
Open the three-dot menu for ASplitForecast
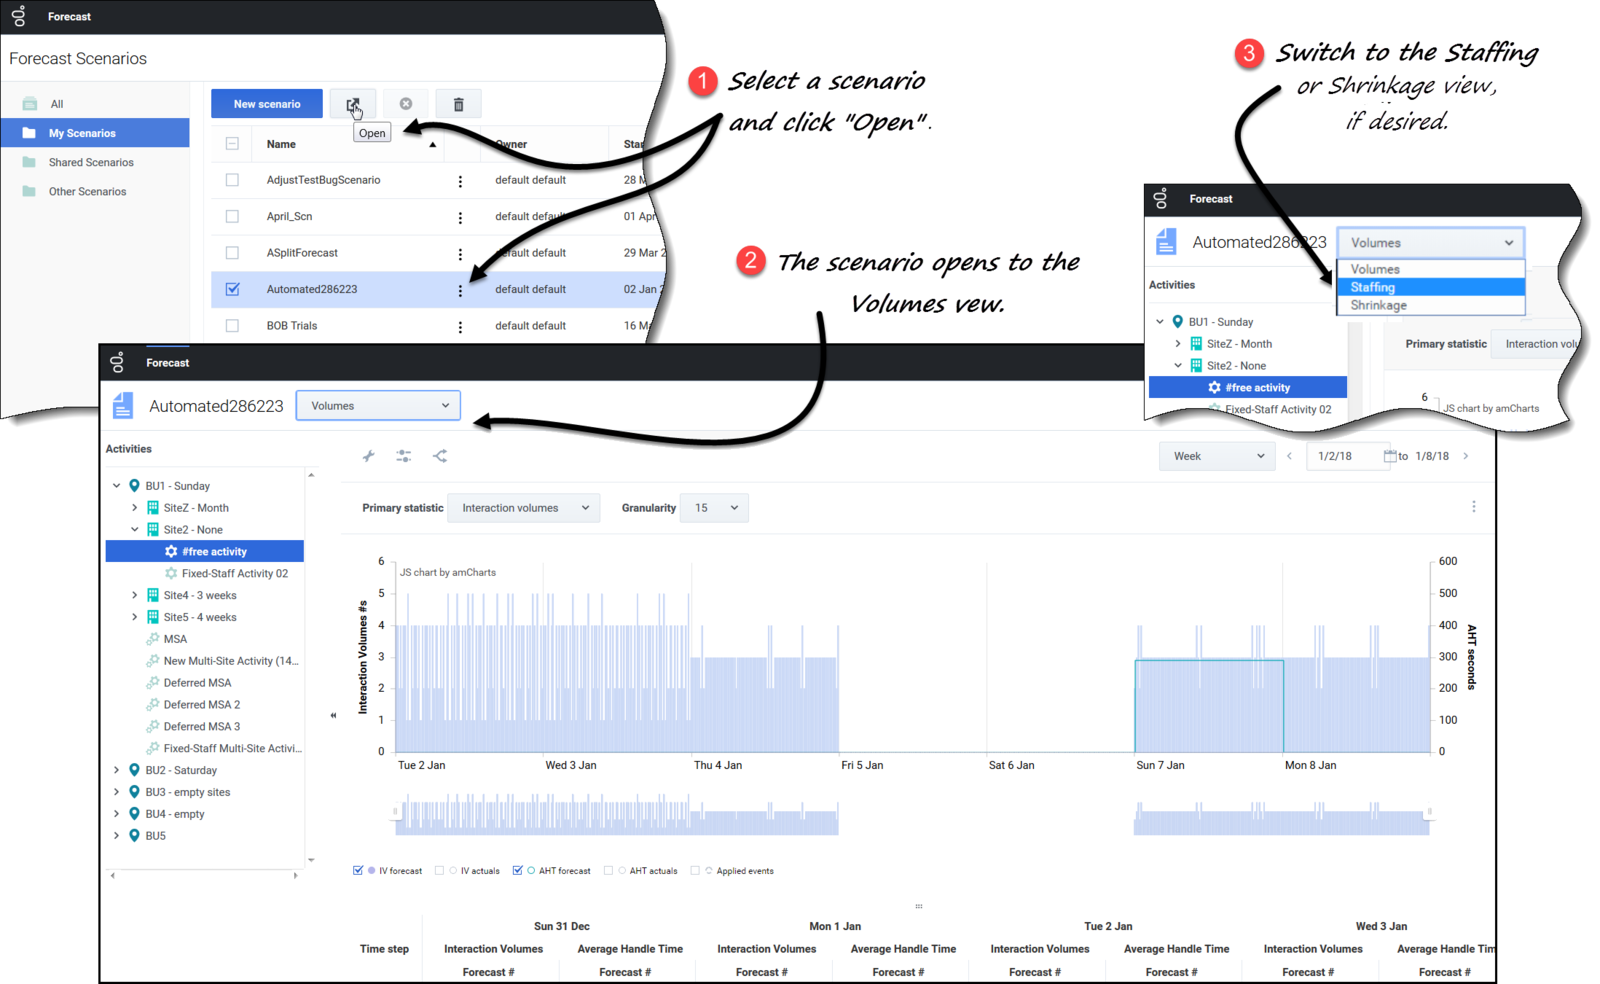(460, 254)
